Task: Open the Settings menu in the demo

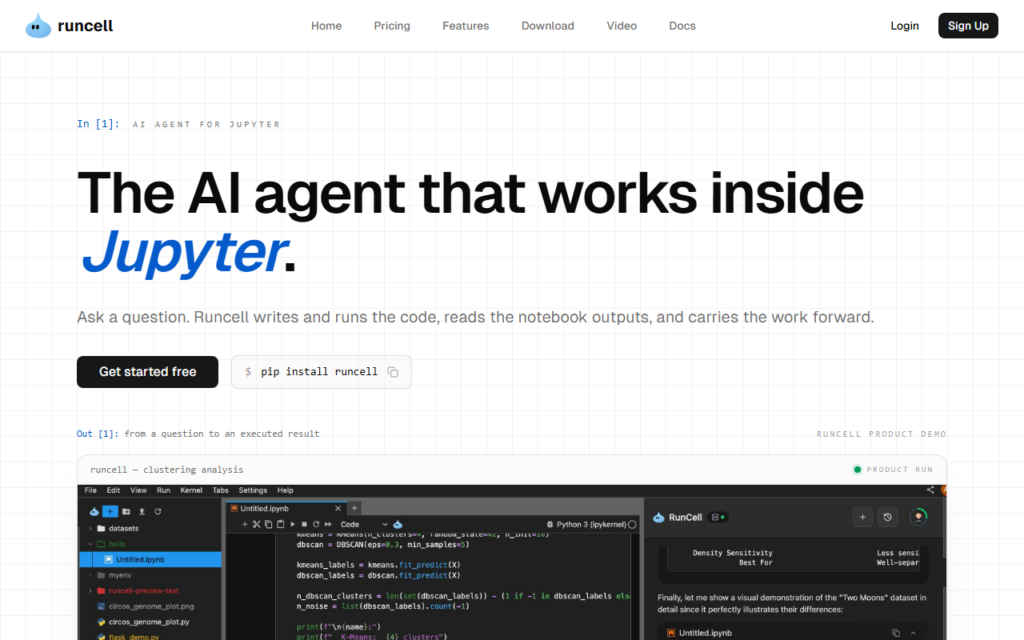Action: (x=253, y=490)
